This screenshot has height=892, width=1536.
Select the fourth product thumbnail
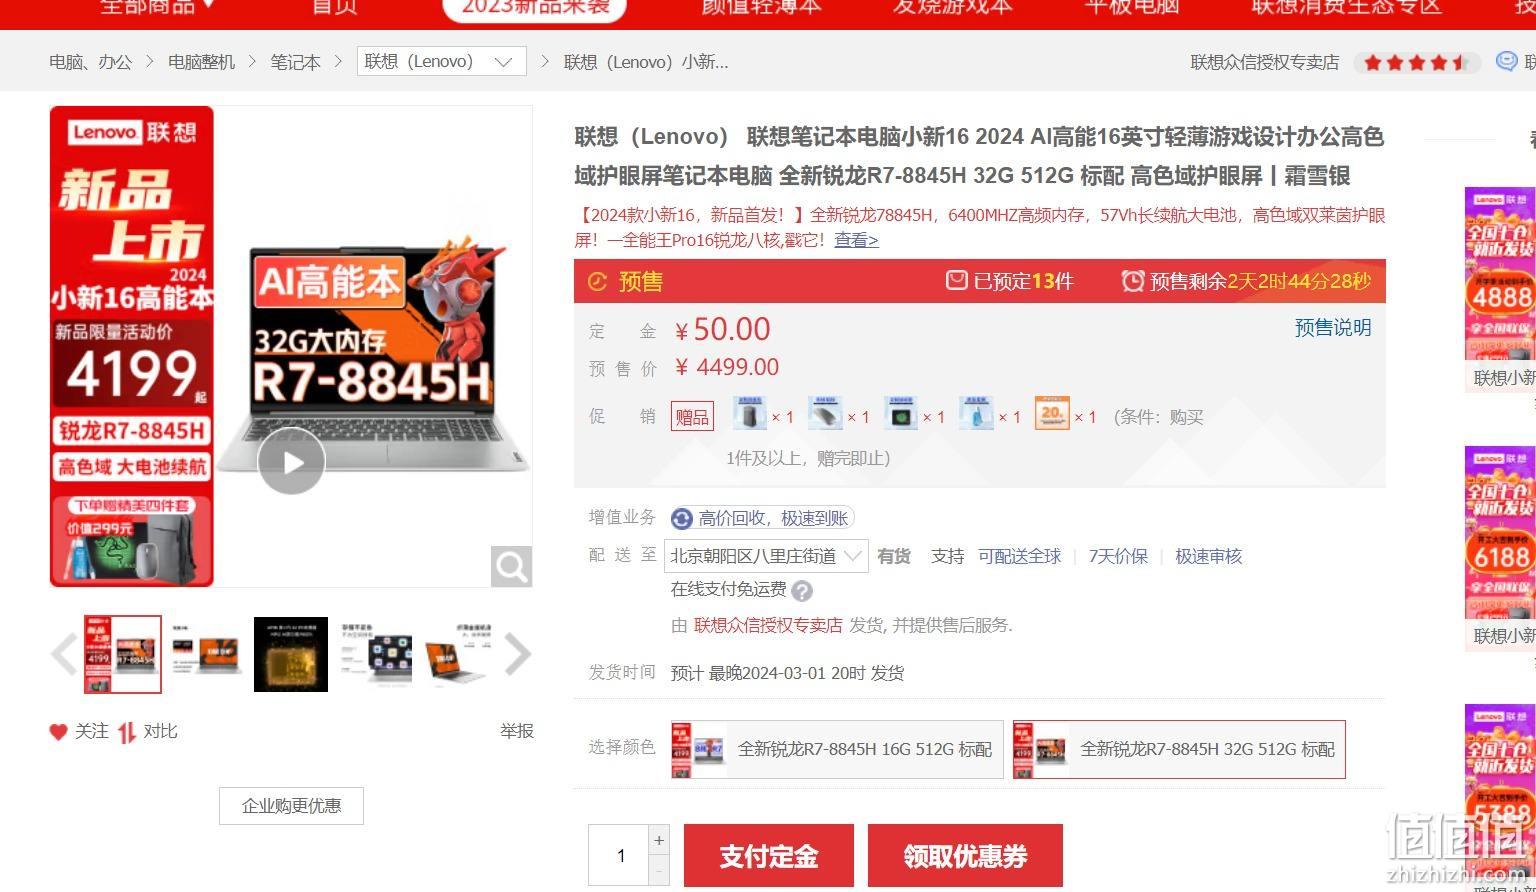point(375,655)
